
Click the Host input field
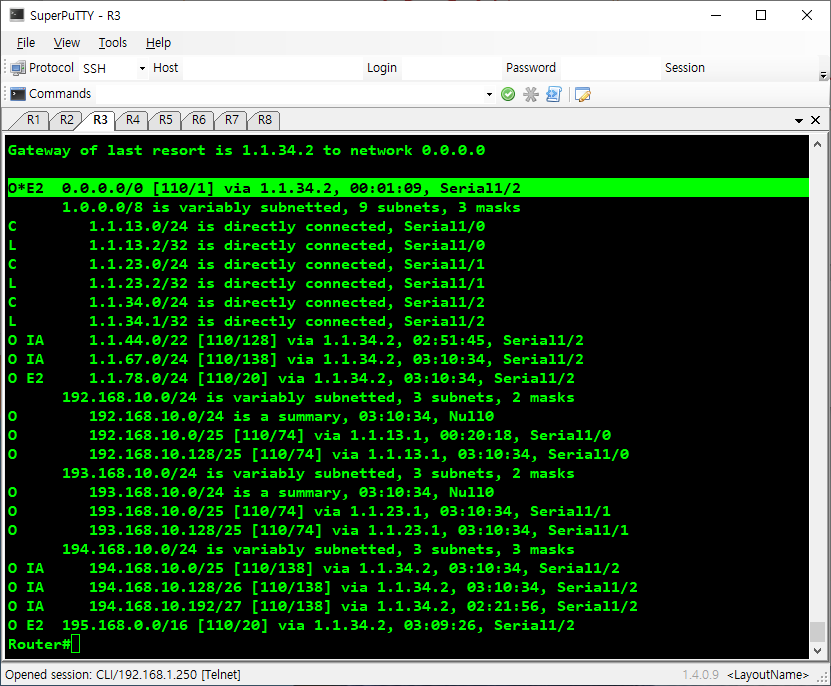(272, 68)
